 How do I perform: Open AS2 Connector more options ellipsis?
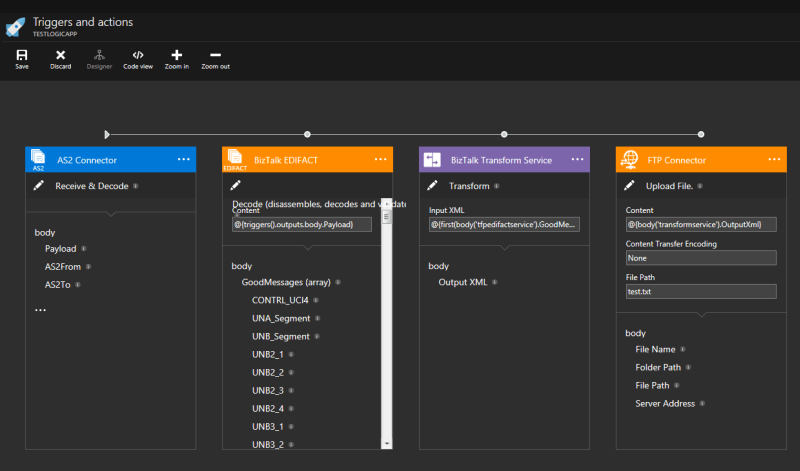pyautogui.click(x=184, y=159)
